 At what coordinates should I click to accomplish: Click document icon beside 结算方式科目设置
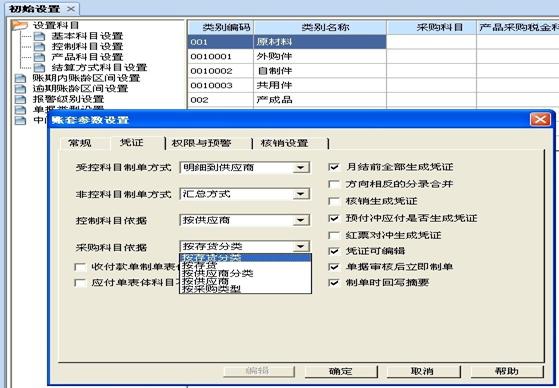[39, 67]
